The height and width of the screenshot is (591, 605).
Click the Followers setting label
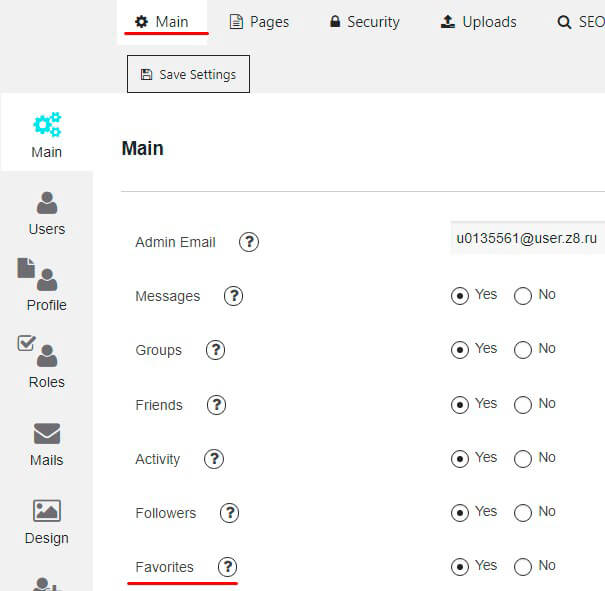tap(166, 513)
